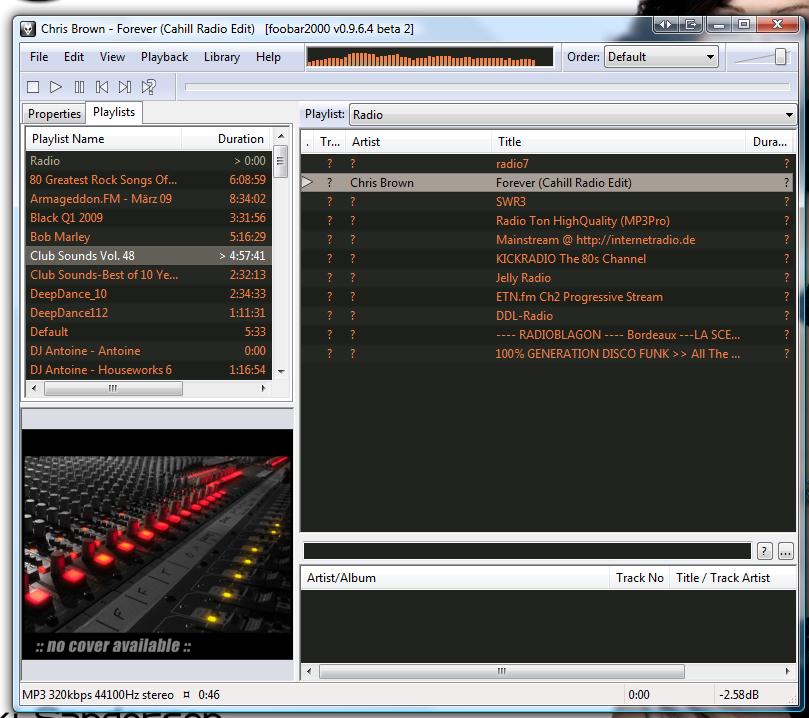809x718 pixels.
Task: Click the down arrow of playlist list scrollbar
Action: [x=281, y=371]
